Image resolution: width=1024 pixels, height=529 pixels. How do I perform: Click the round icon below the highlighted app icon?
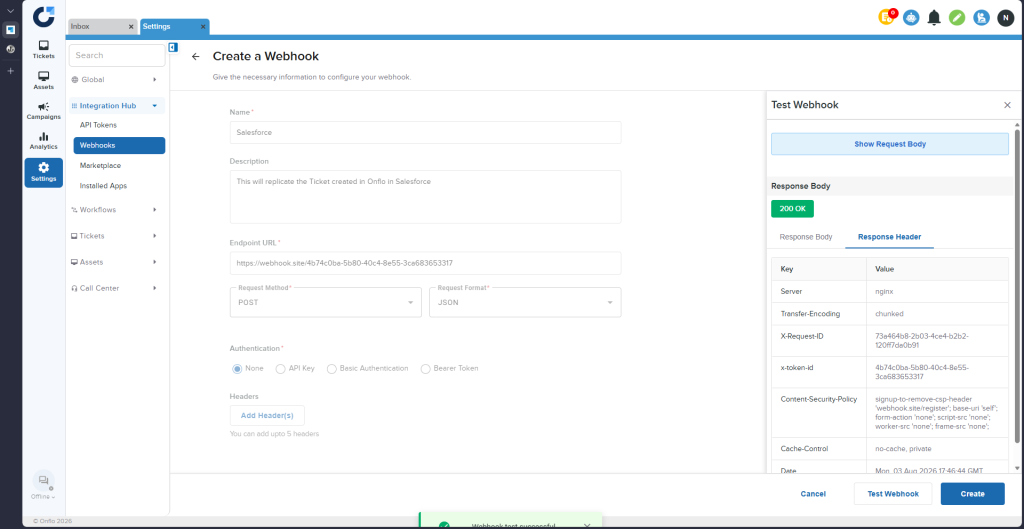click(x=10, y=49)
